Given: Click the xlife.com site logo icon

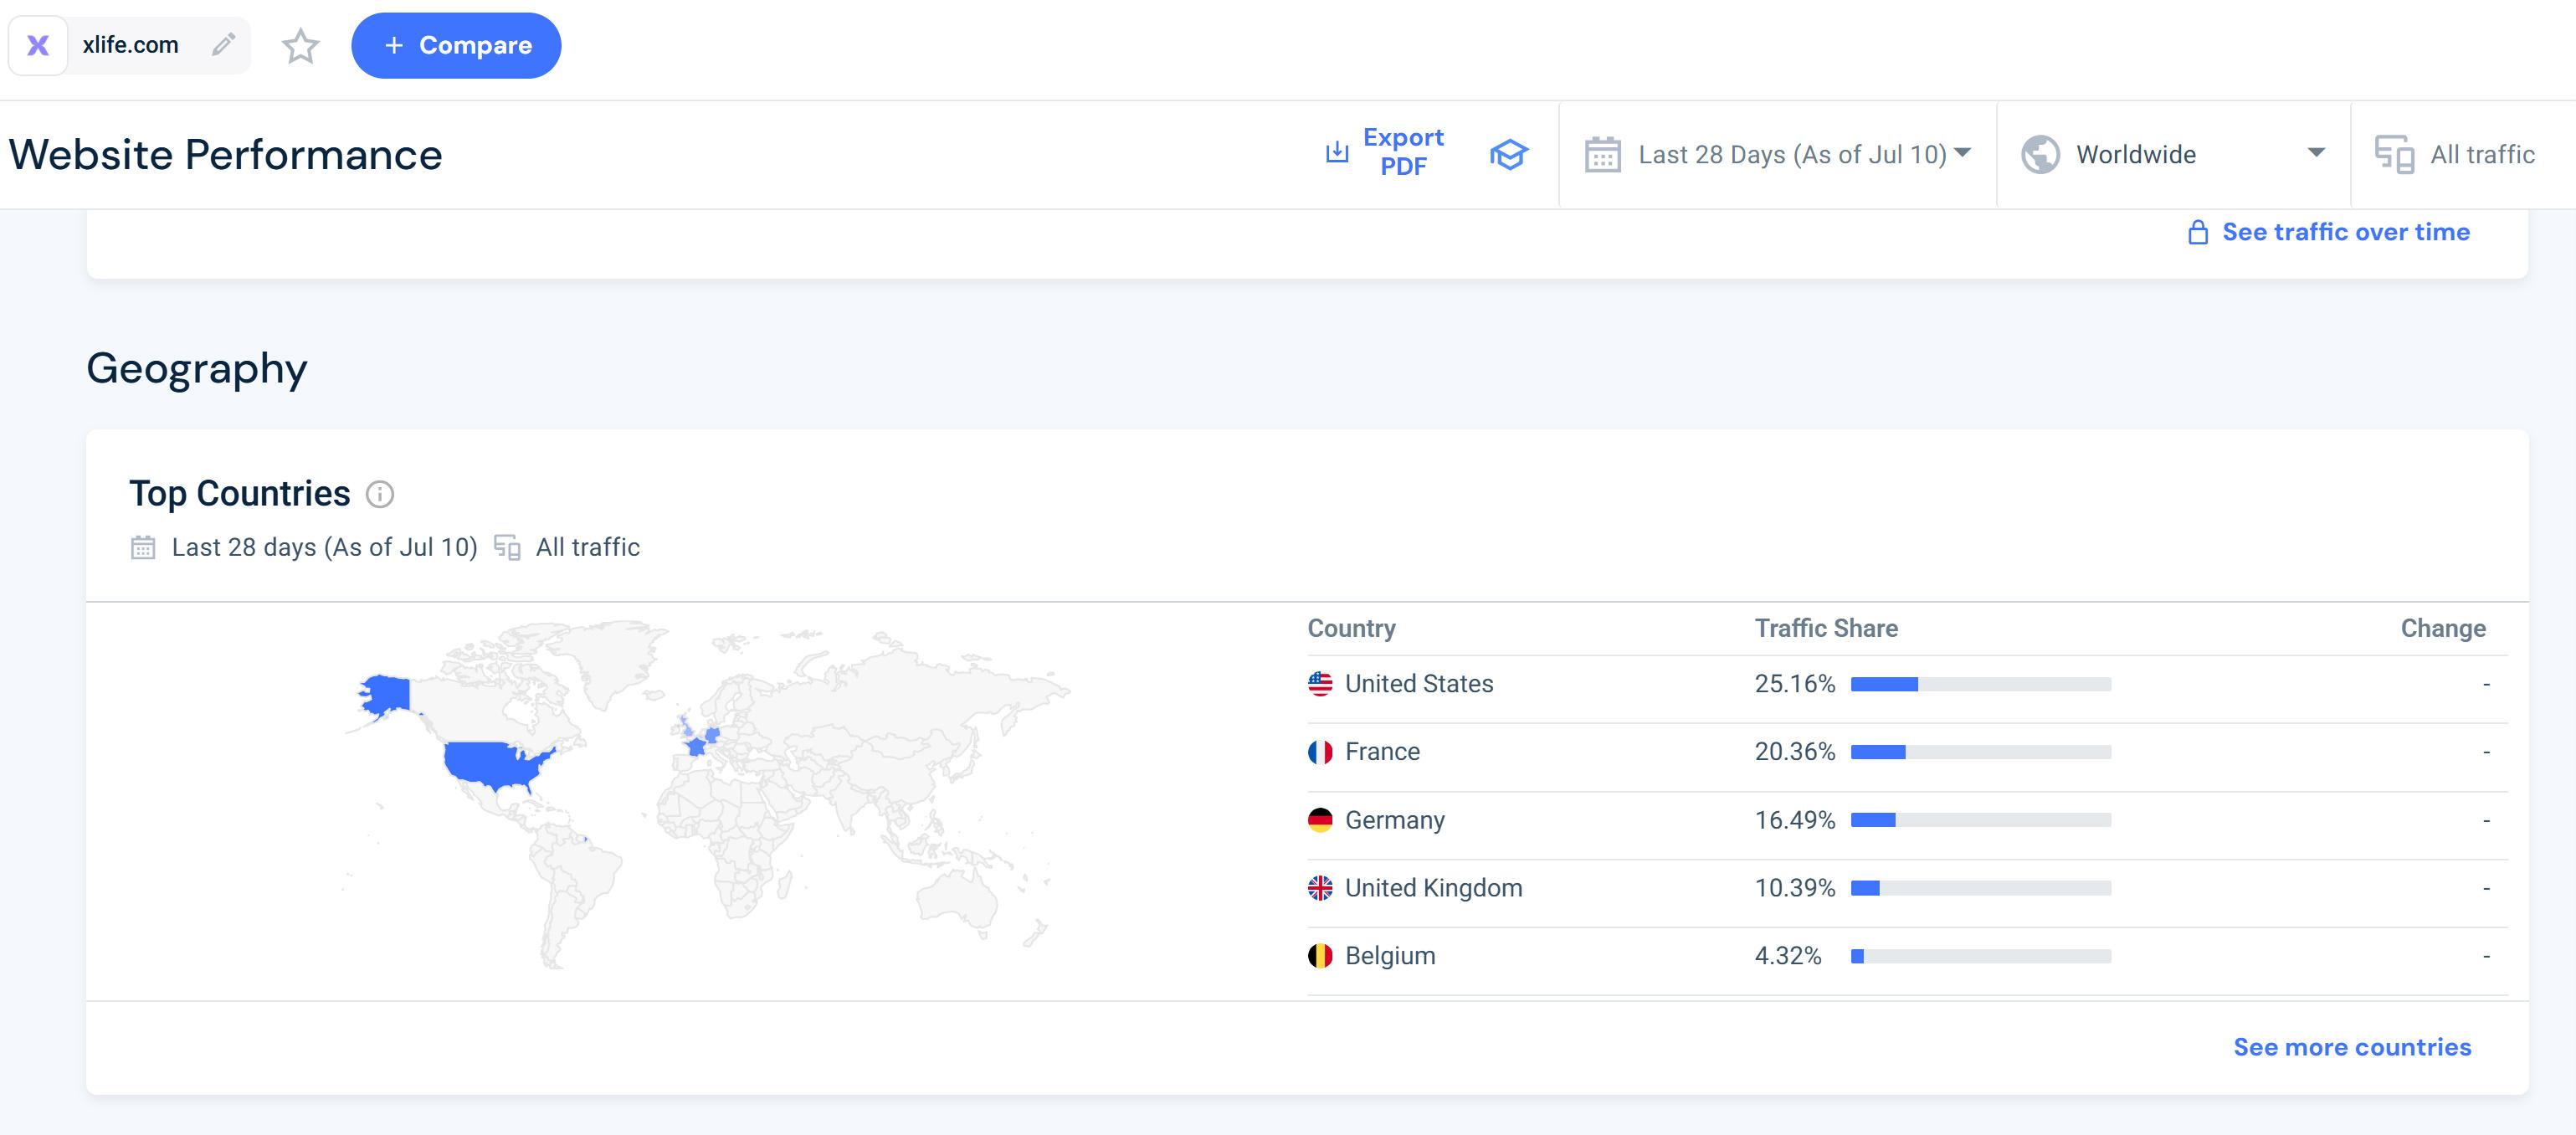Looking at the screenshot, I should [38, 45].
